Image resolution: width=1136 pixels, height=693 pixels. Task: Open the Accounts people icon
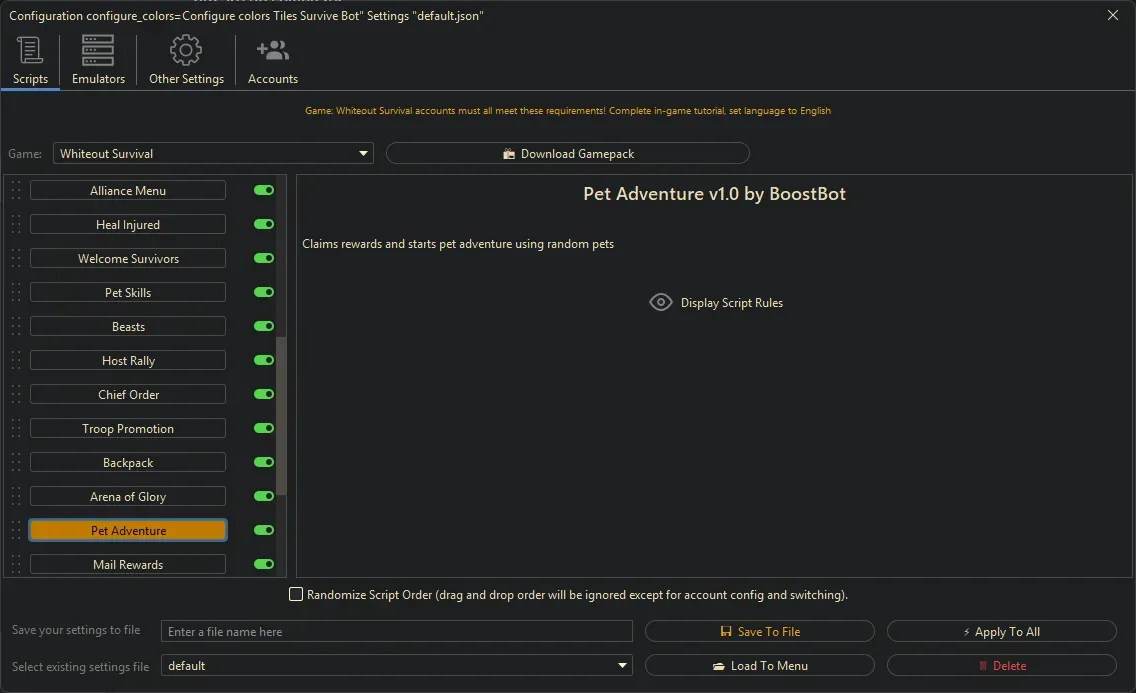point(272,50)
